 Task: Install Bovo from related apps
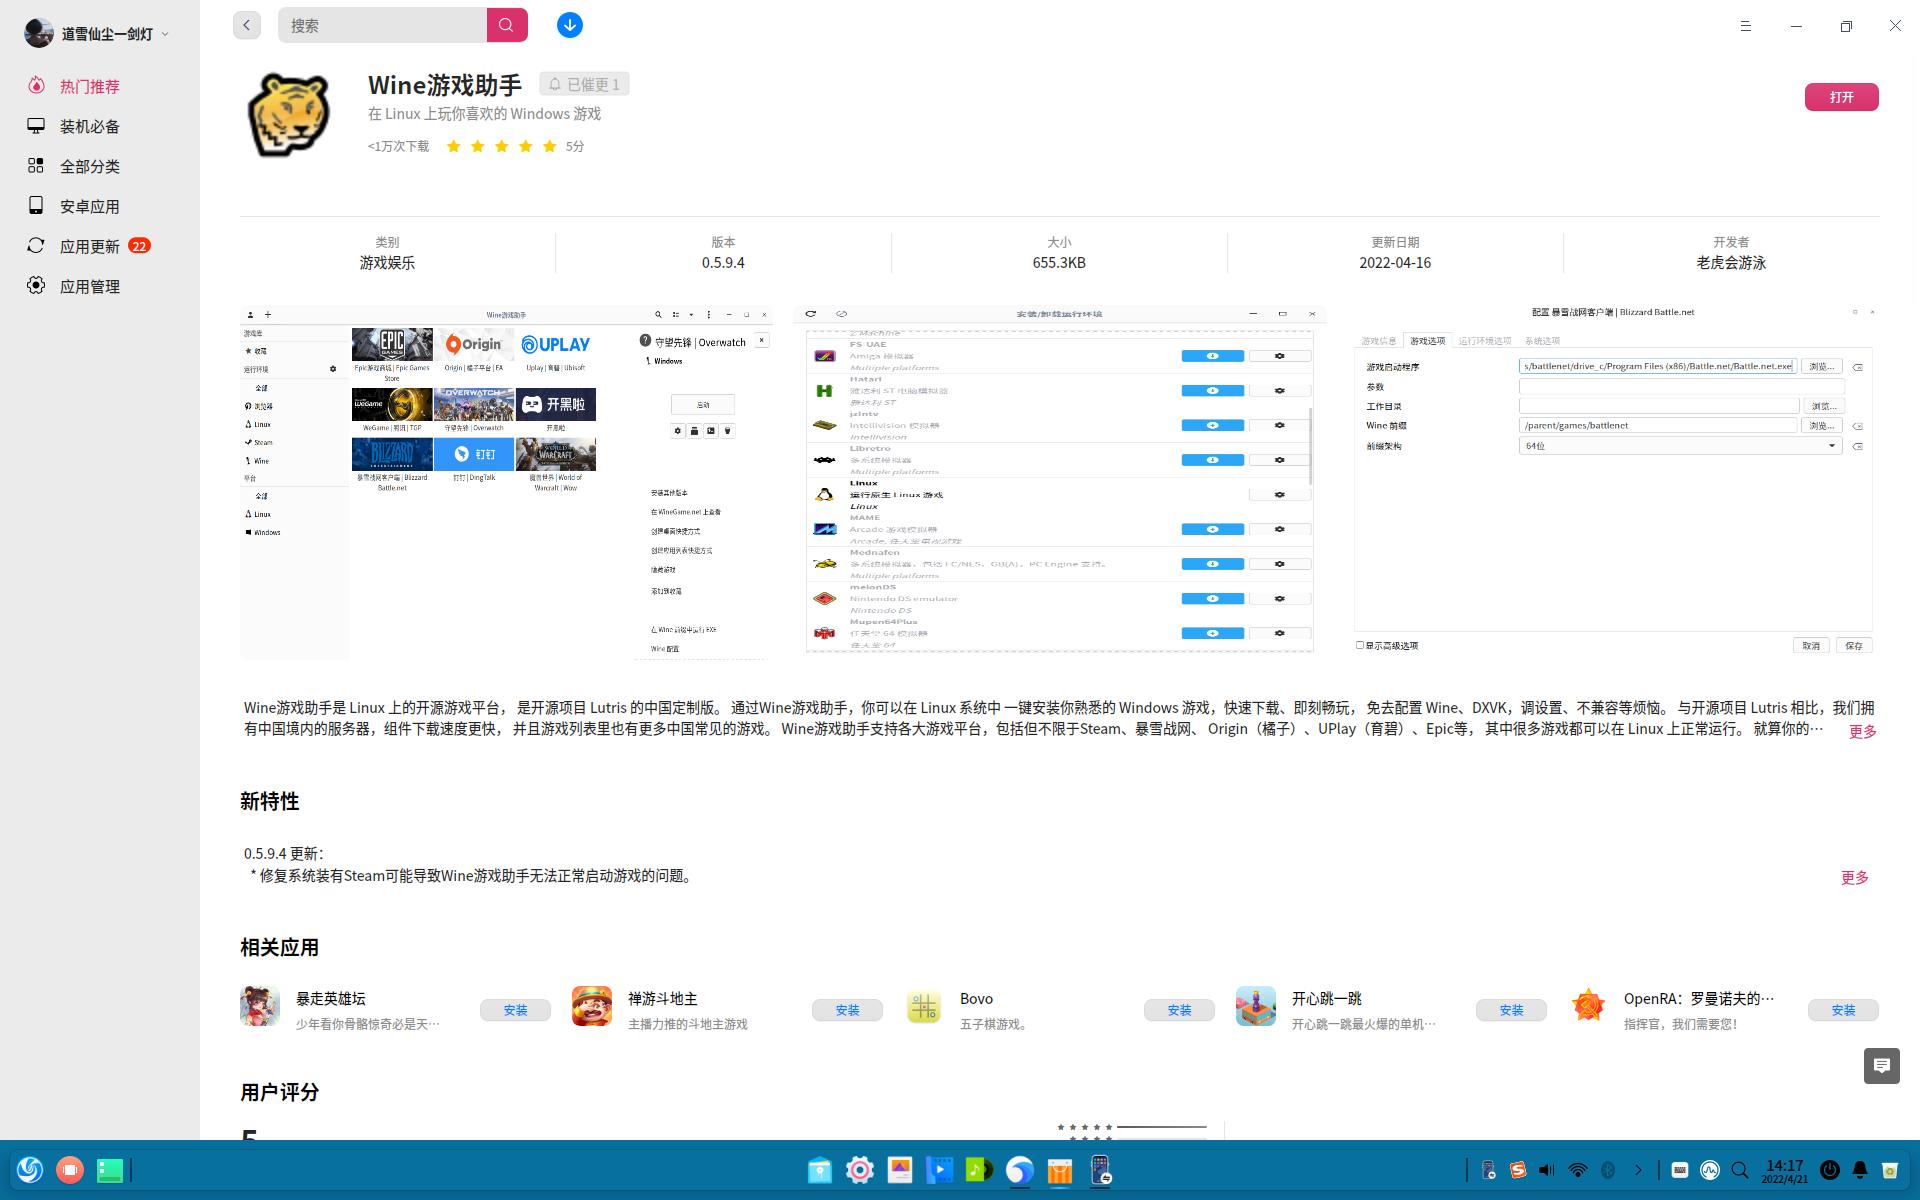pos(1179,1010)
